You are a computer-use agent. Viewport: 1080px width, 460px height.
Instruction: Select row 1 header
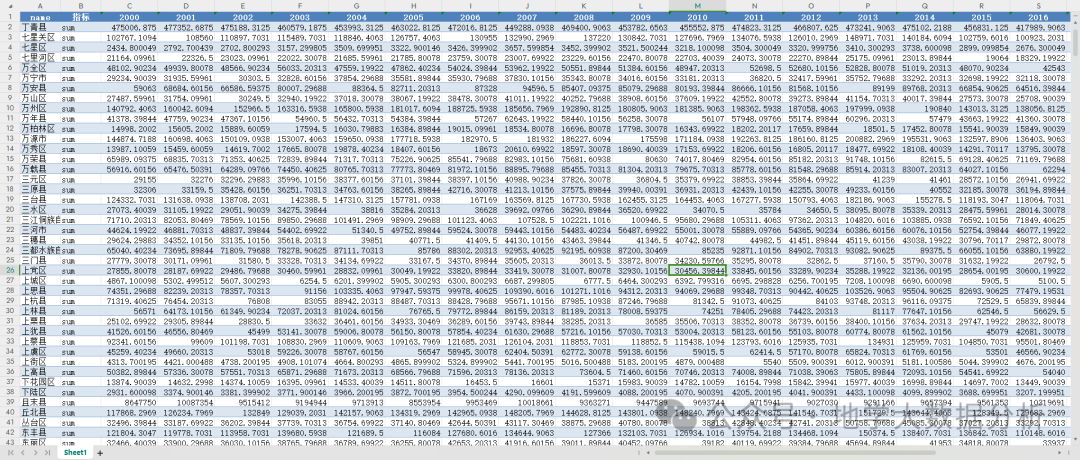point(10,17)
